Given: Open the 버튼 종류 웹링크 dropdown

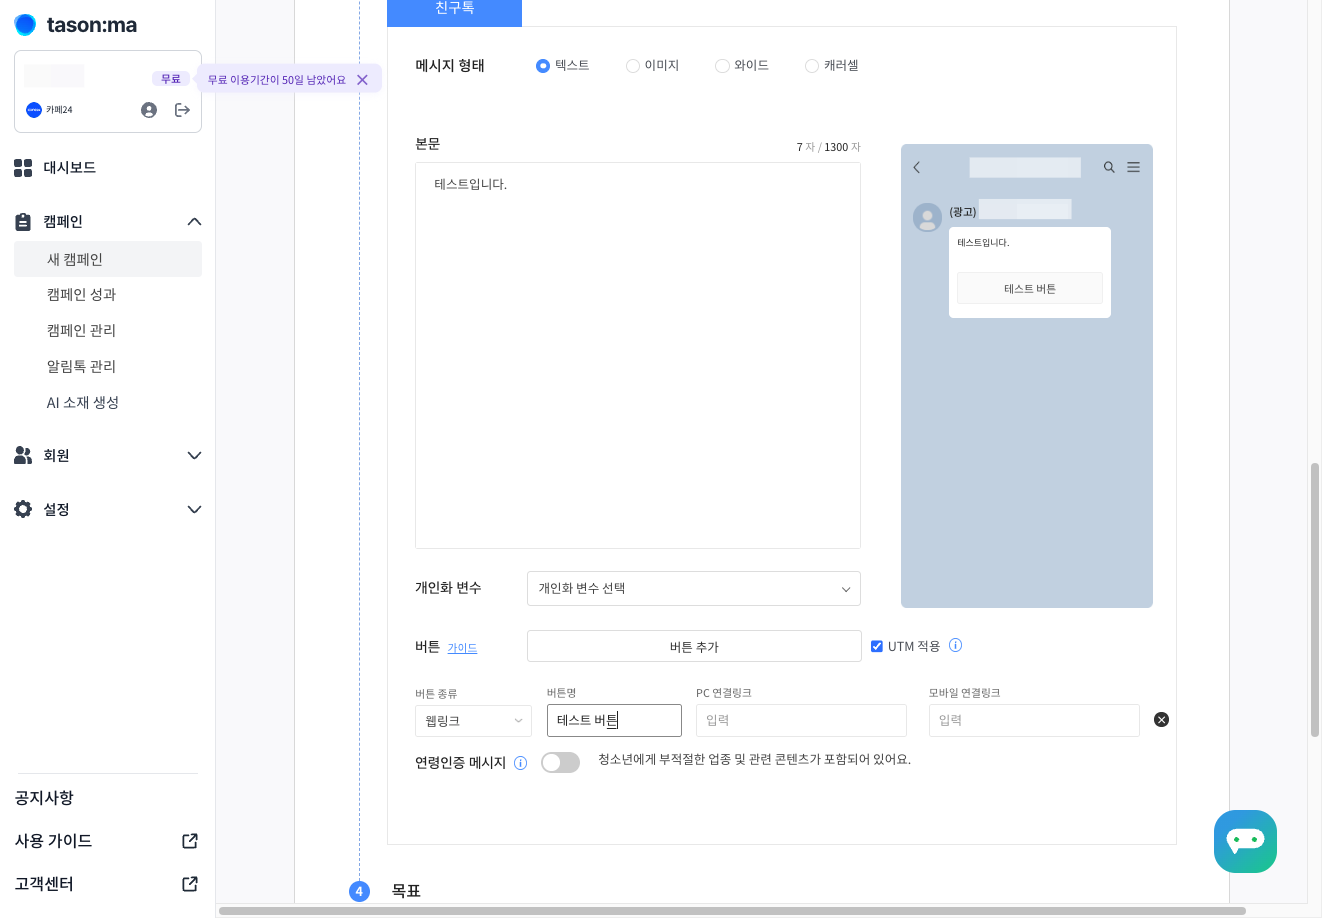Looking at the screenshot, I should pyautogui.click(x=473, y=721).
